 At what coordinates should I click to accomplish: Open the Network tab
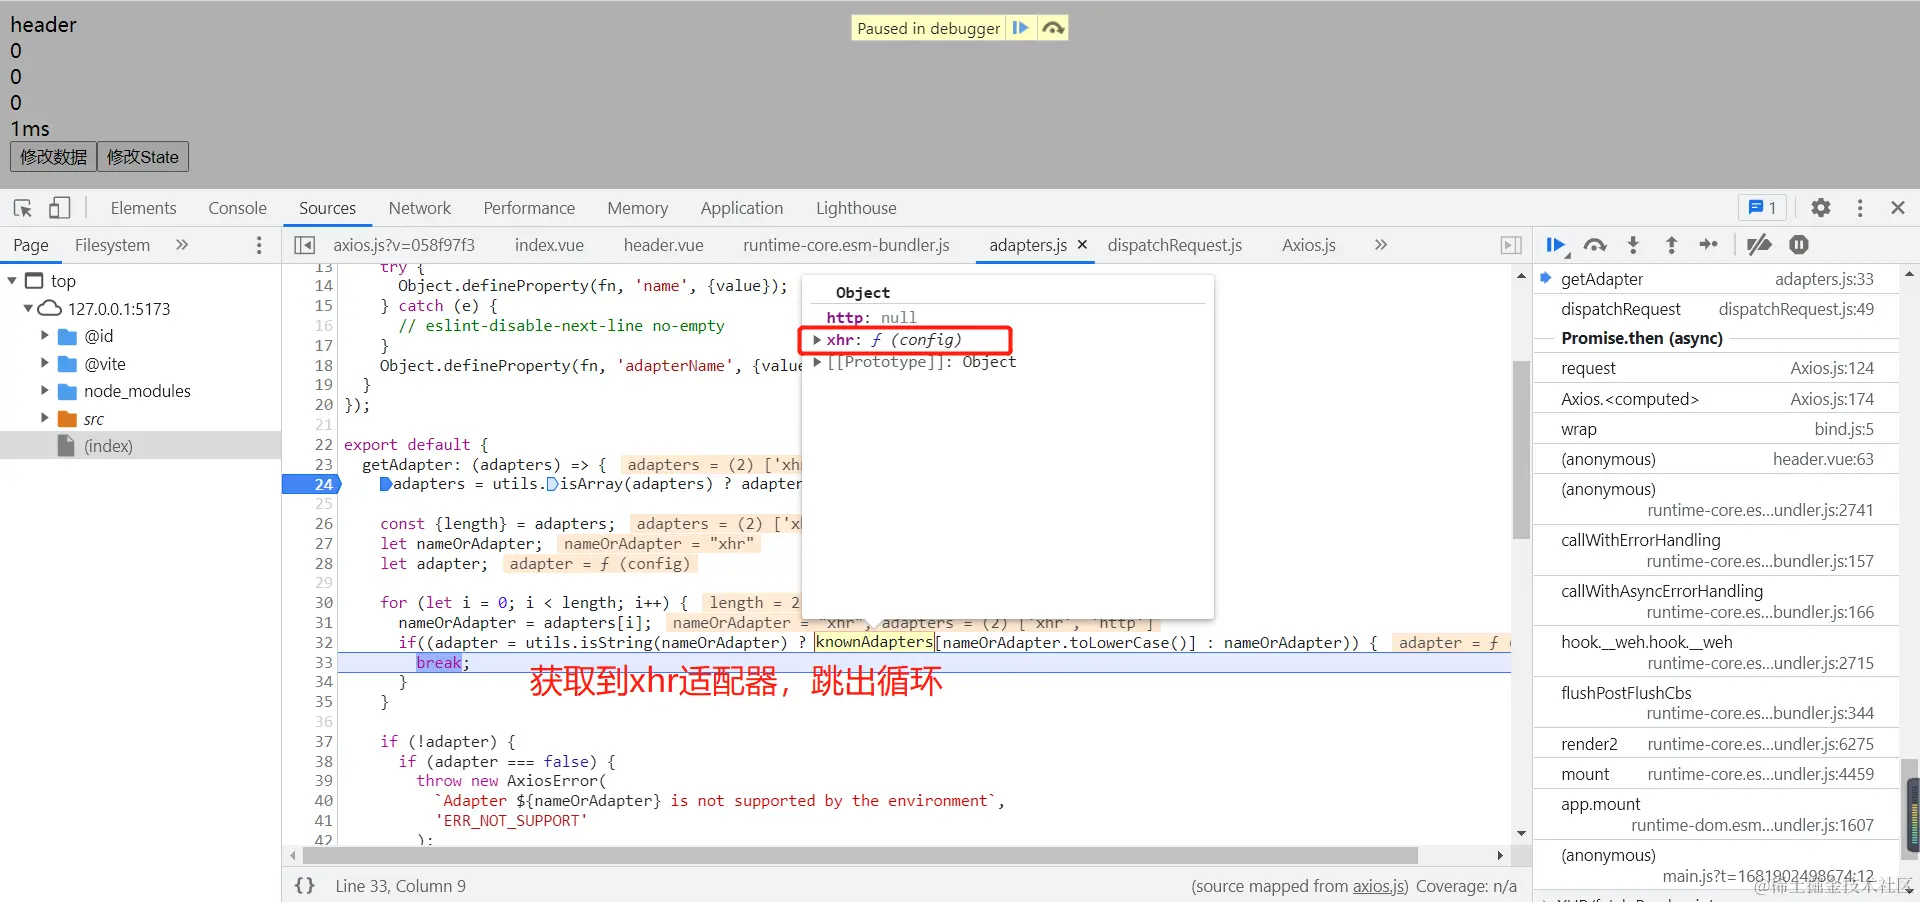tap(420, 208)
